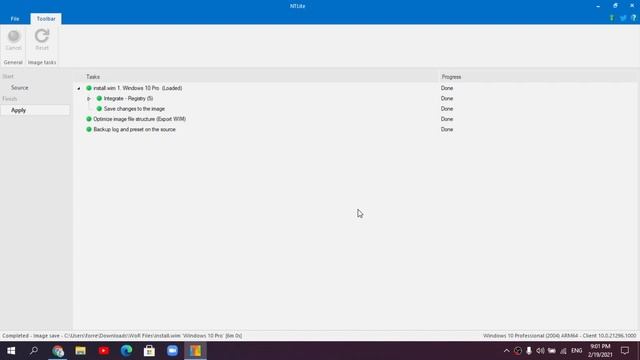Select Source in the left sidebar

[x=20, y=88]
